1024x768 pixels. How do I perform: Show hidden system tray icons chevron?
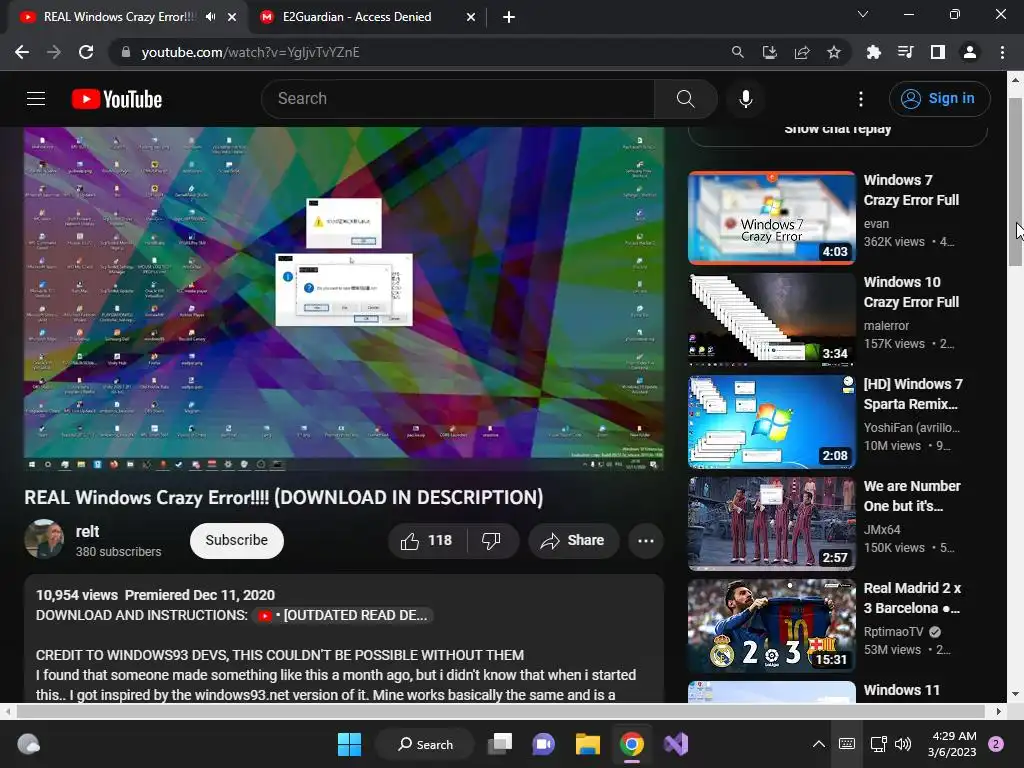coord(818,744)
